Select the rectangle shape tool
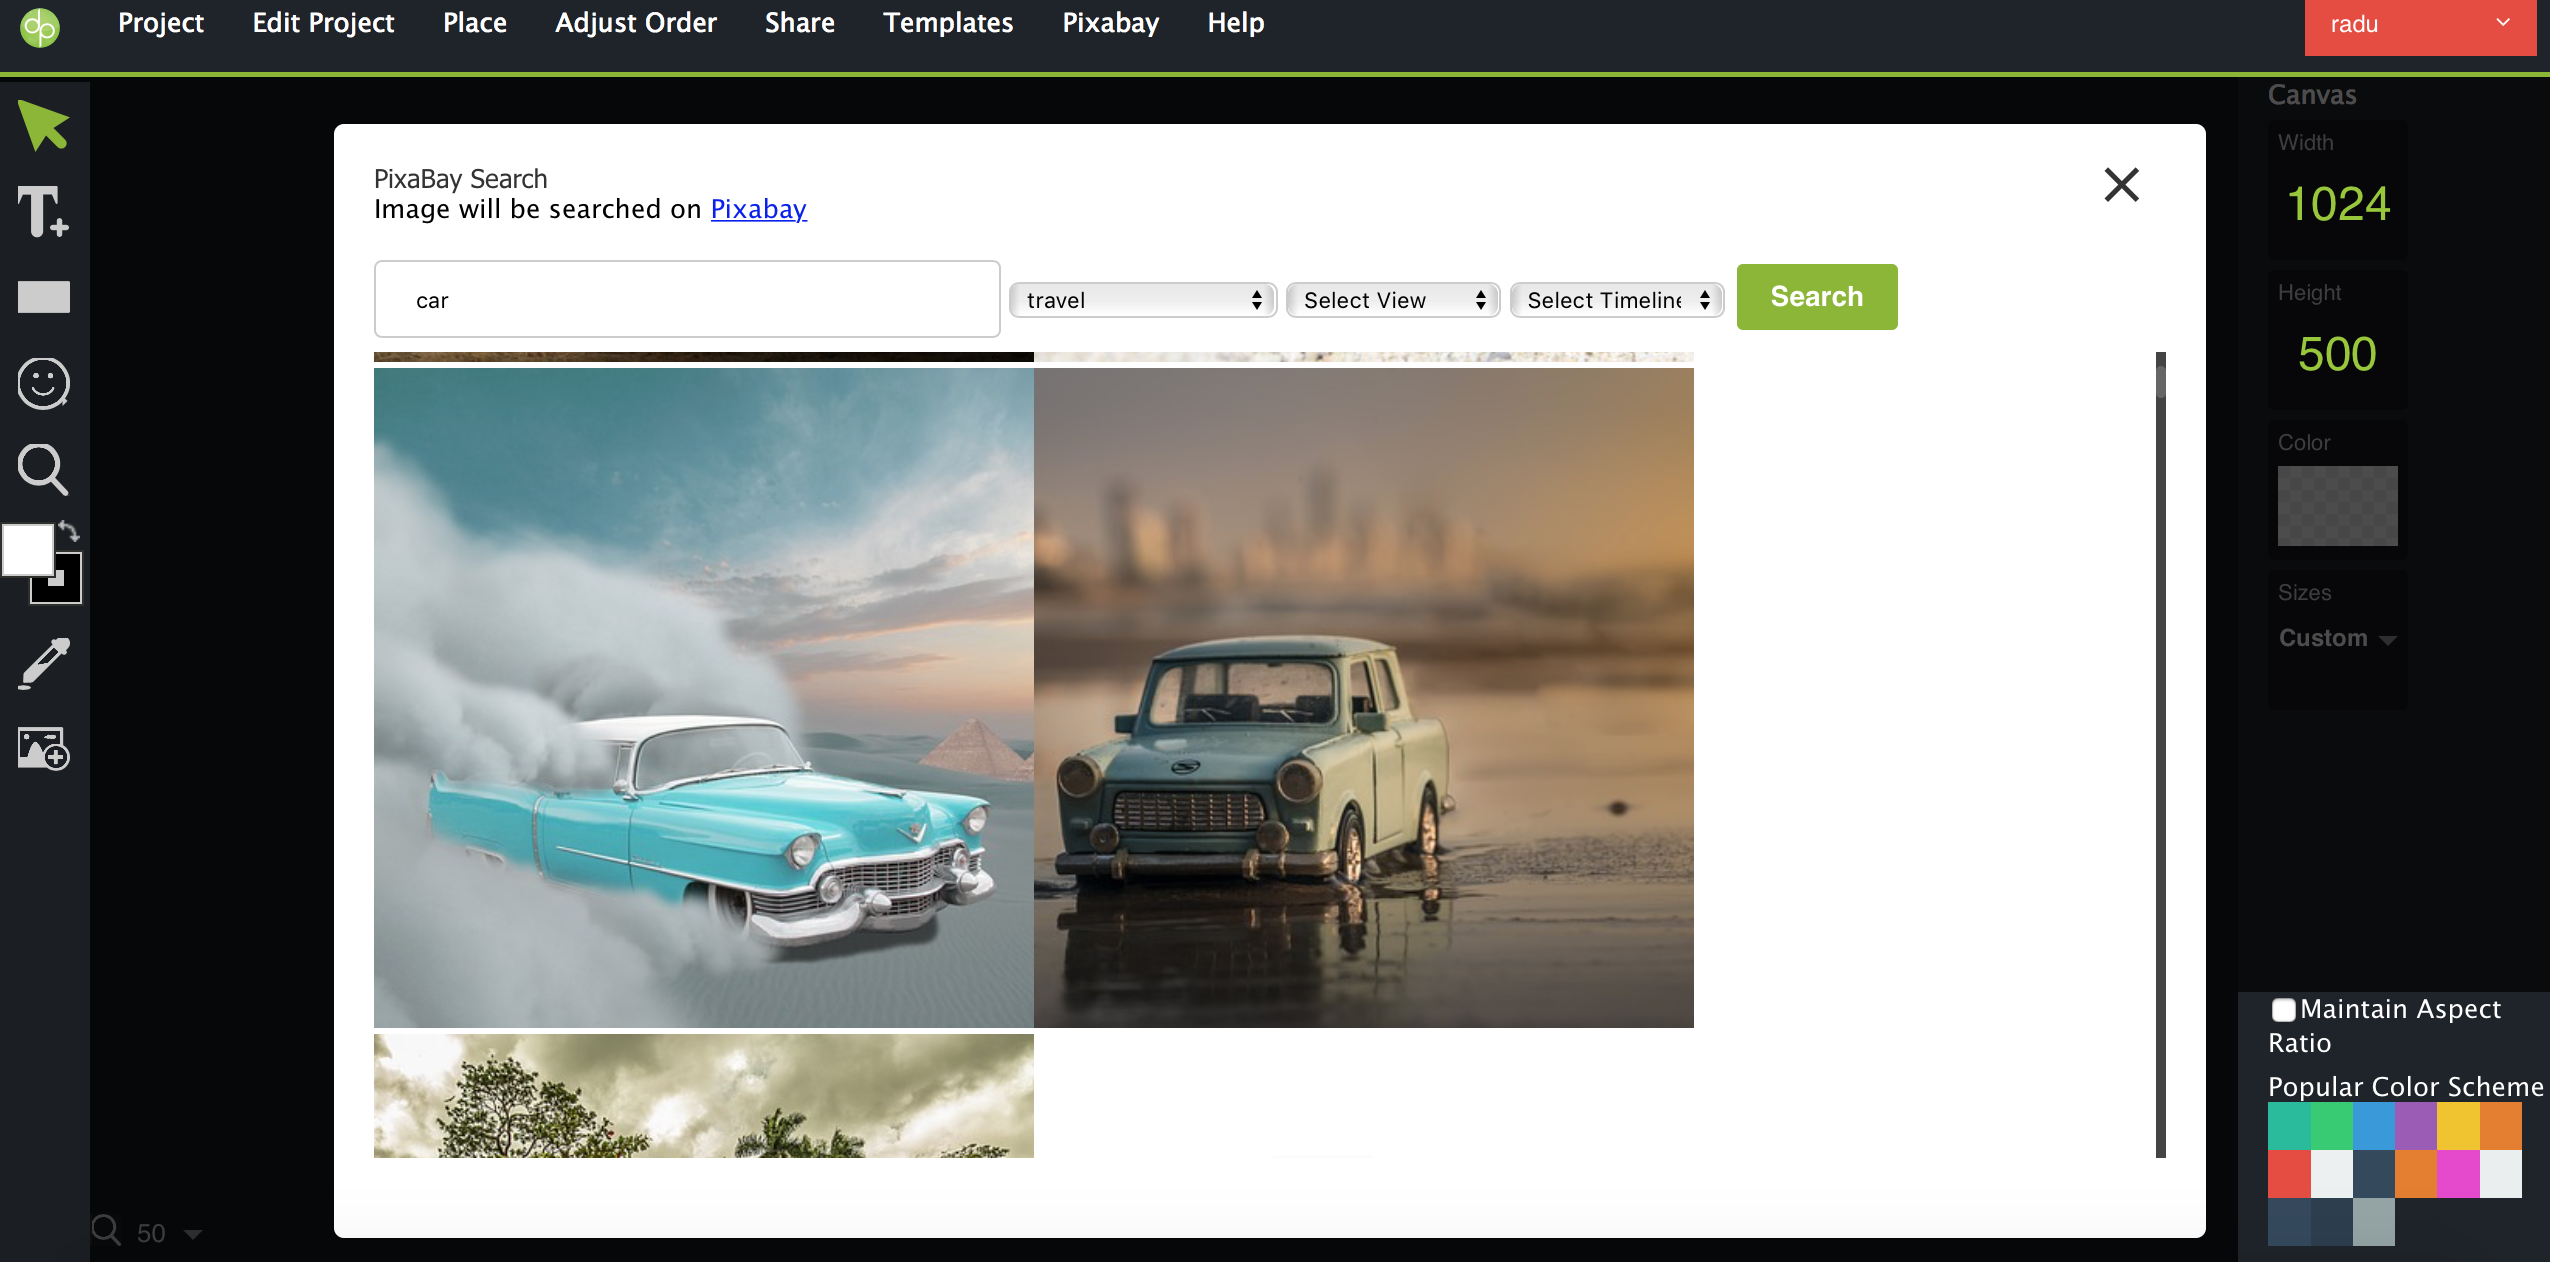This screenshot has width=2550, height=1262. 43,297
